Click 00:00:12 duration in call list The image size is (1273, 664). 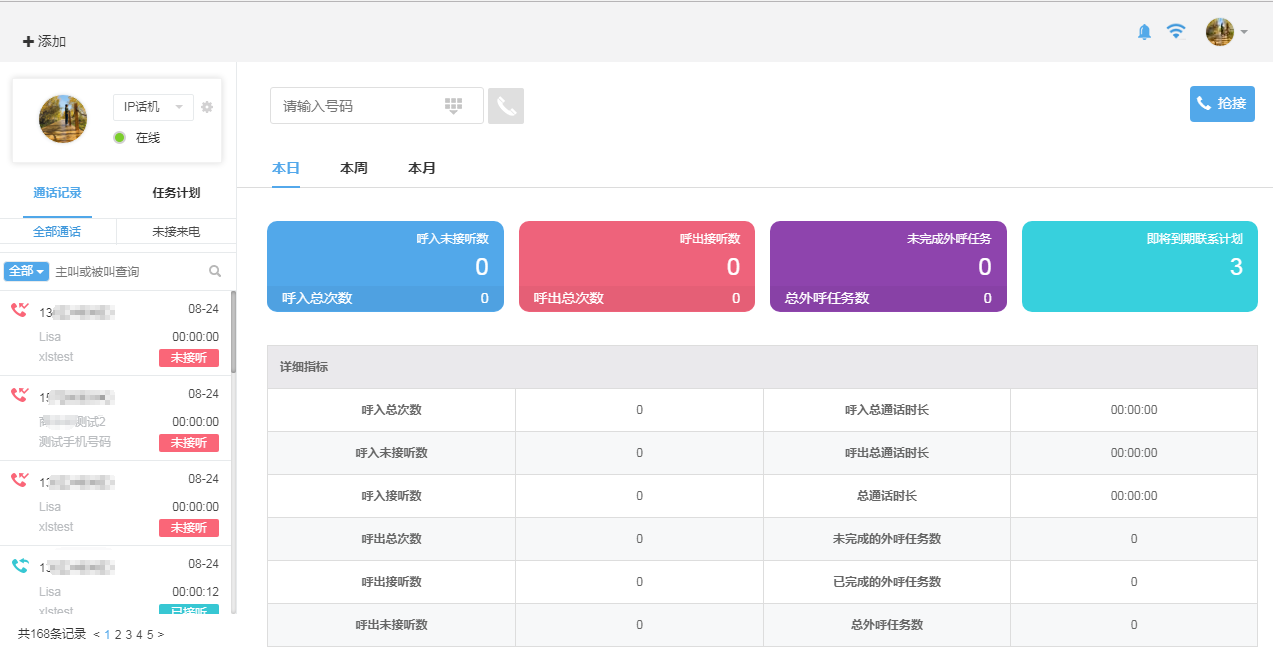click(x=195, y=592)
